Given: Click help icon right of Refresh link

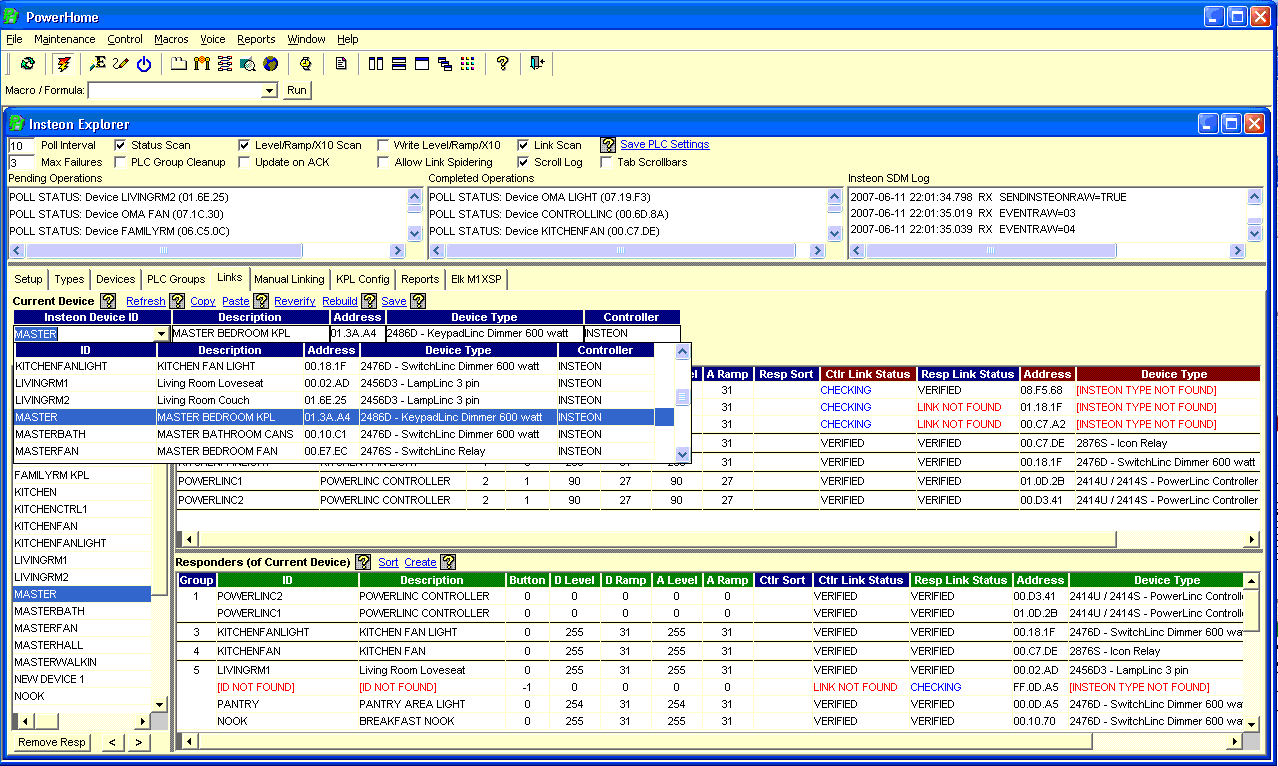Looking at the screenshot, I should click(177, 301).
